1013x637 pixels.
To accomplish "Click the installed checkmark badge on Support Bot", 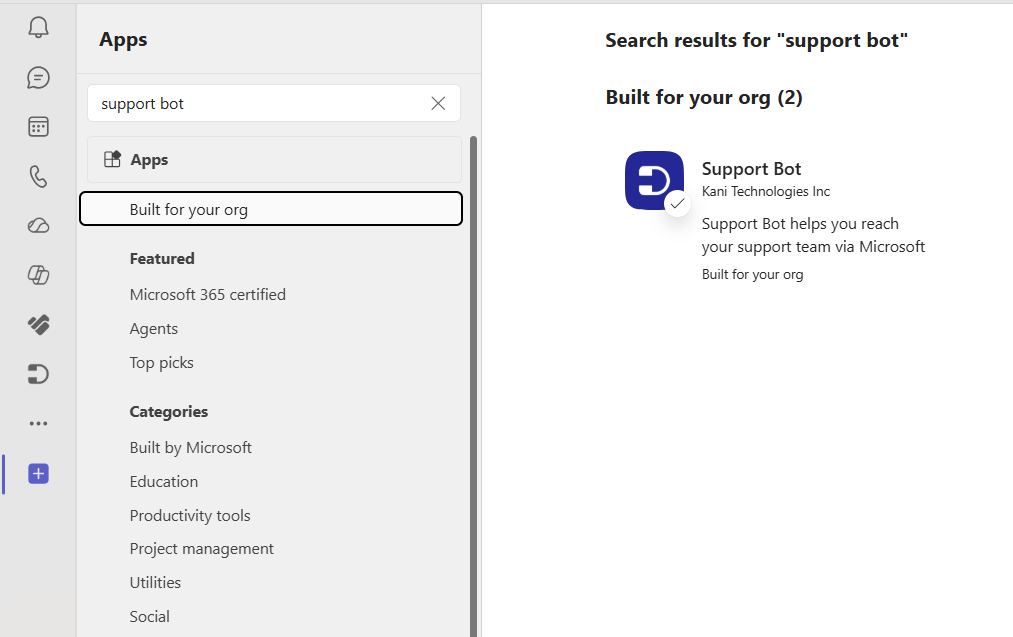I will coord(677,204).
